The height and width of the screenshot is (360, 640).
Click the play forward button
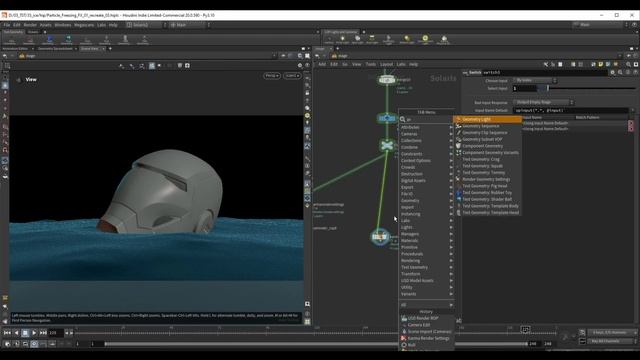point(34,333)
